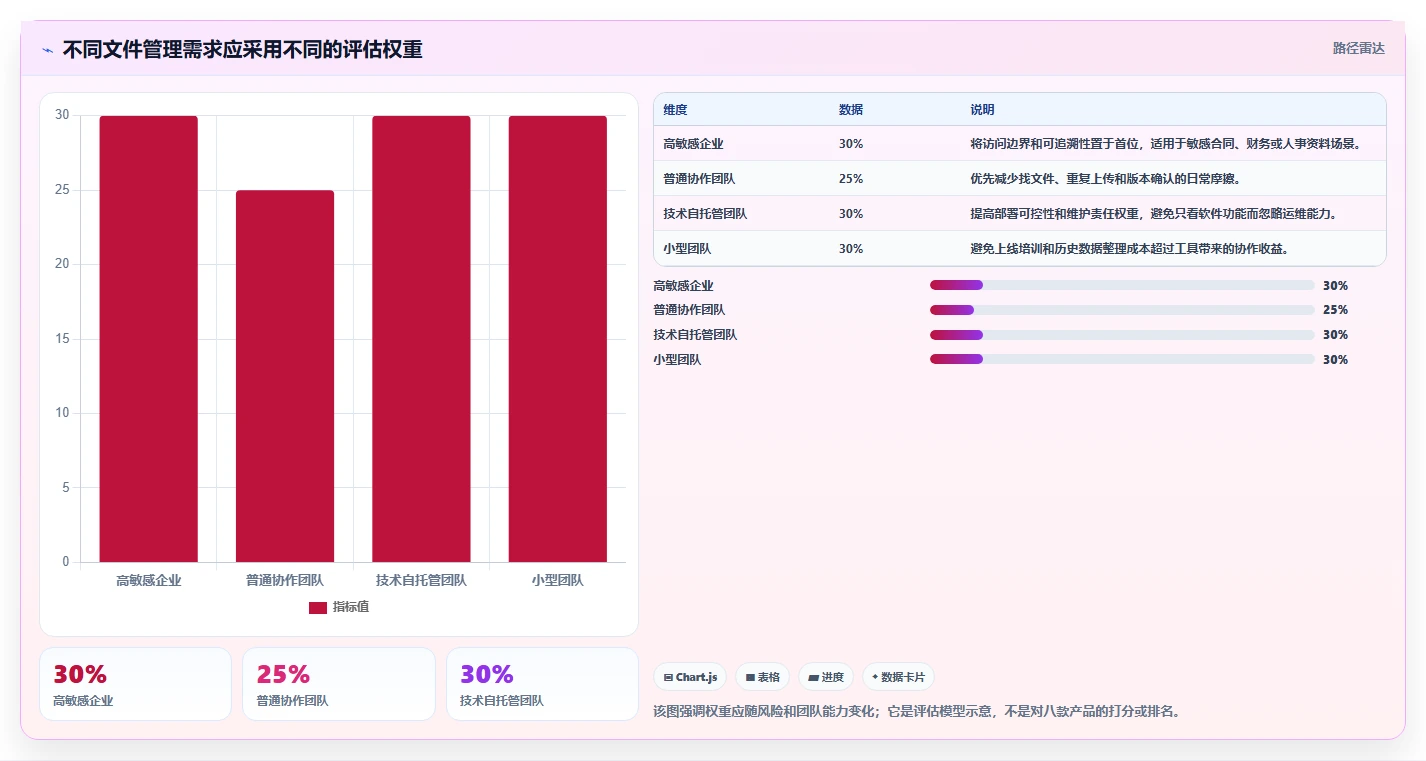
Task: Click the 普通协作团队 label above progress list
Action: (689, 310)
